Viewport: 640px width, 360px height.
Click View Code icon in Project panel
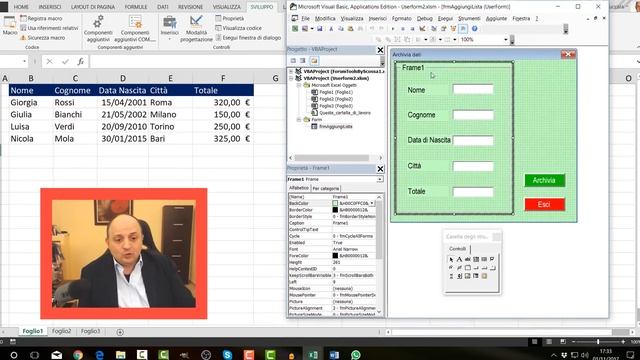293,61
